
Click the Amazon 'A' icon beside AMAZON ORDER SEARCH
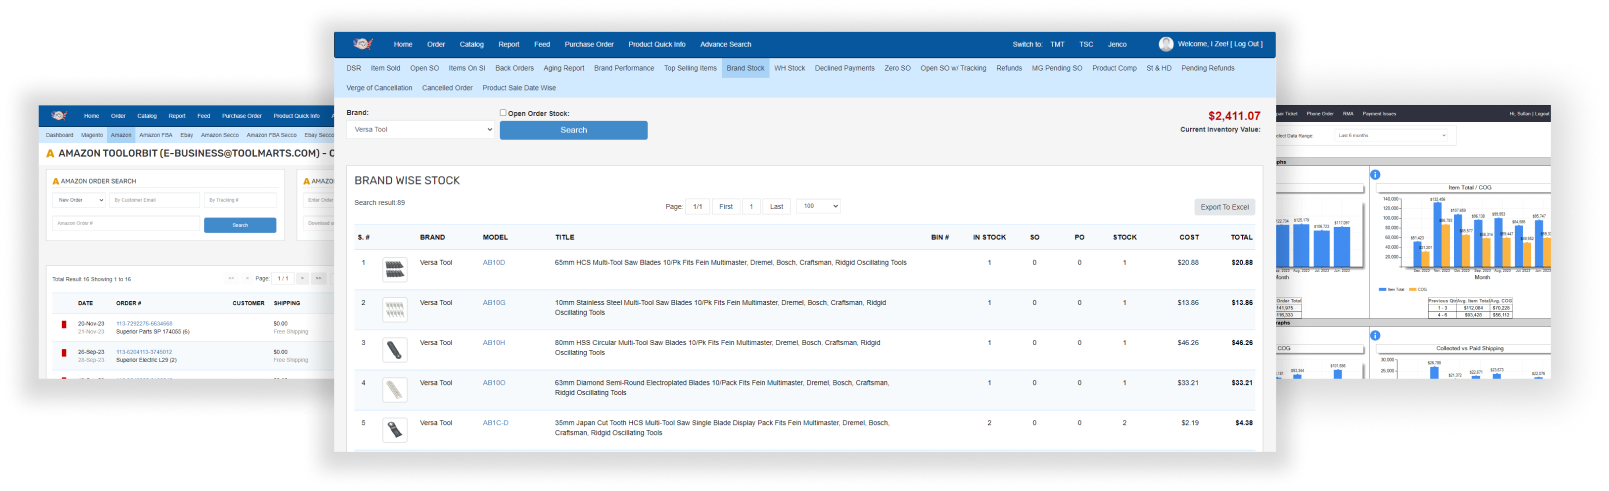(x=56, y=182)
